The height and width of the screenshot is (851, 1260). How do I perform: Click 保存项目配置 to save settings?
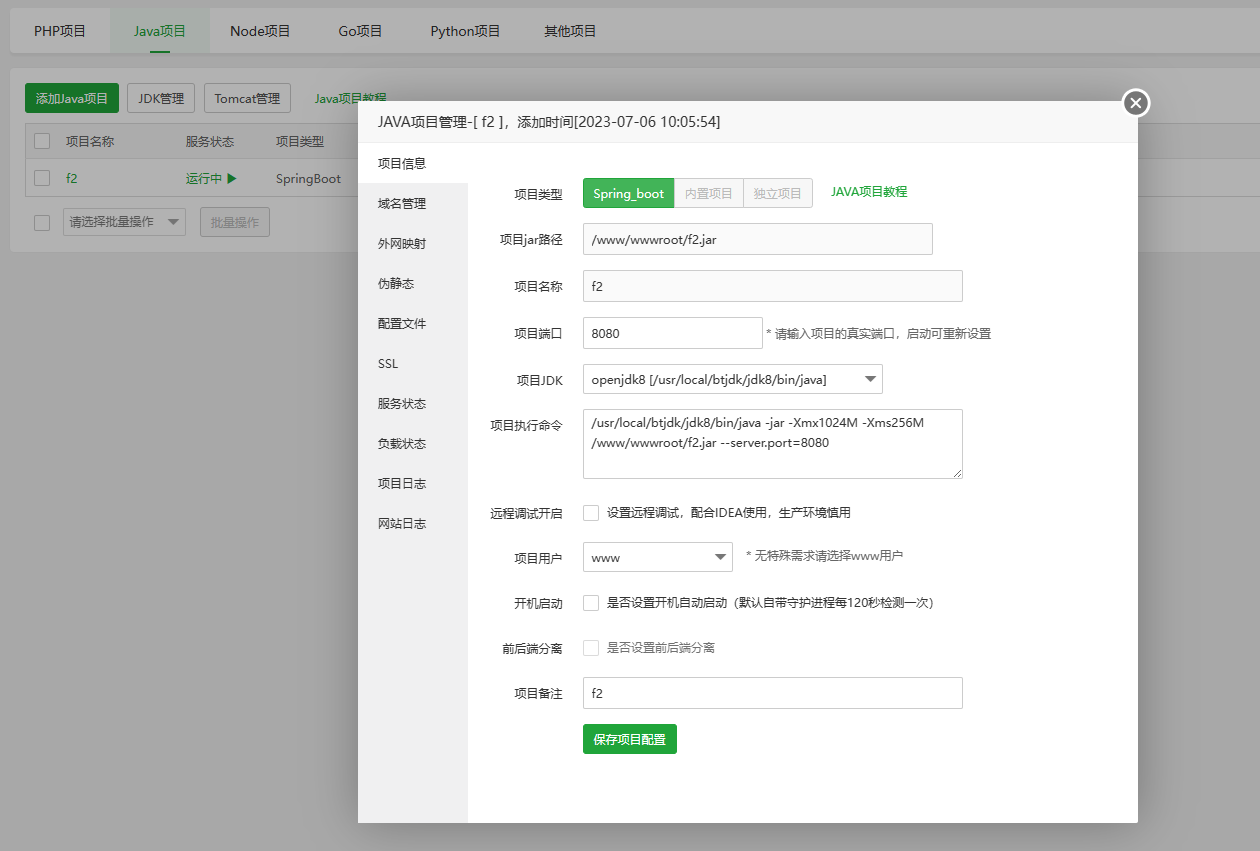[x=629, y=739]
